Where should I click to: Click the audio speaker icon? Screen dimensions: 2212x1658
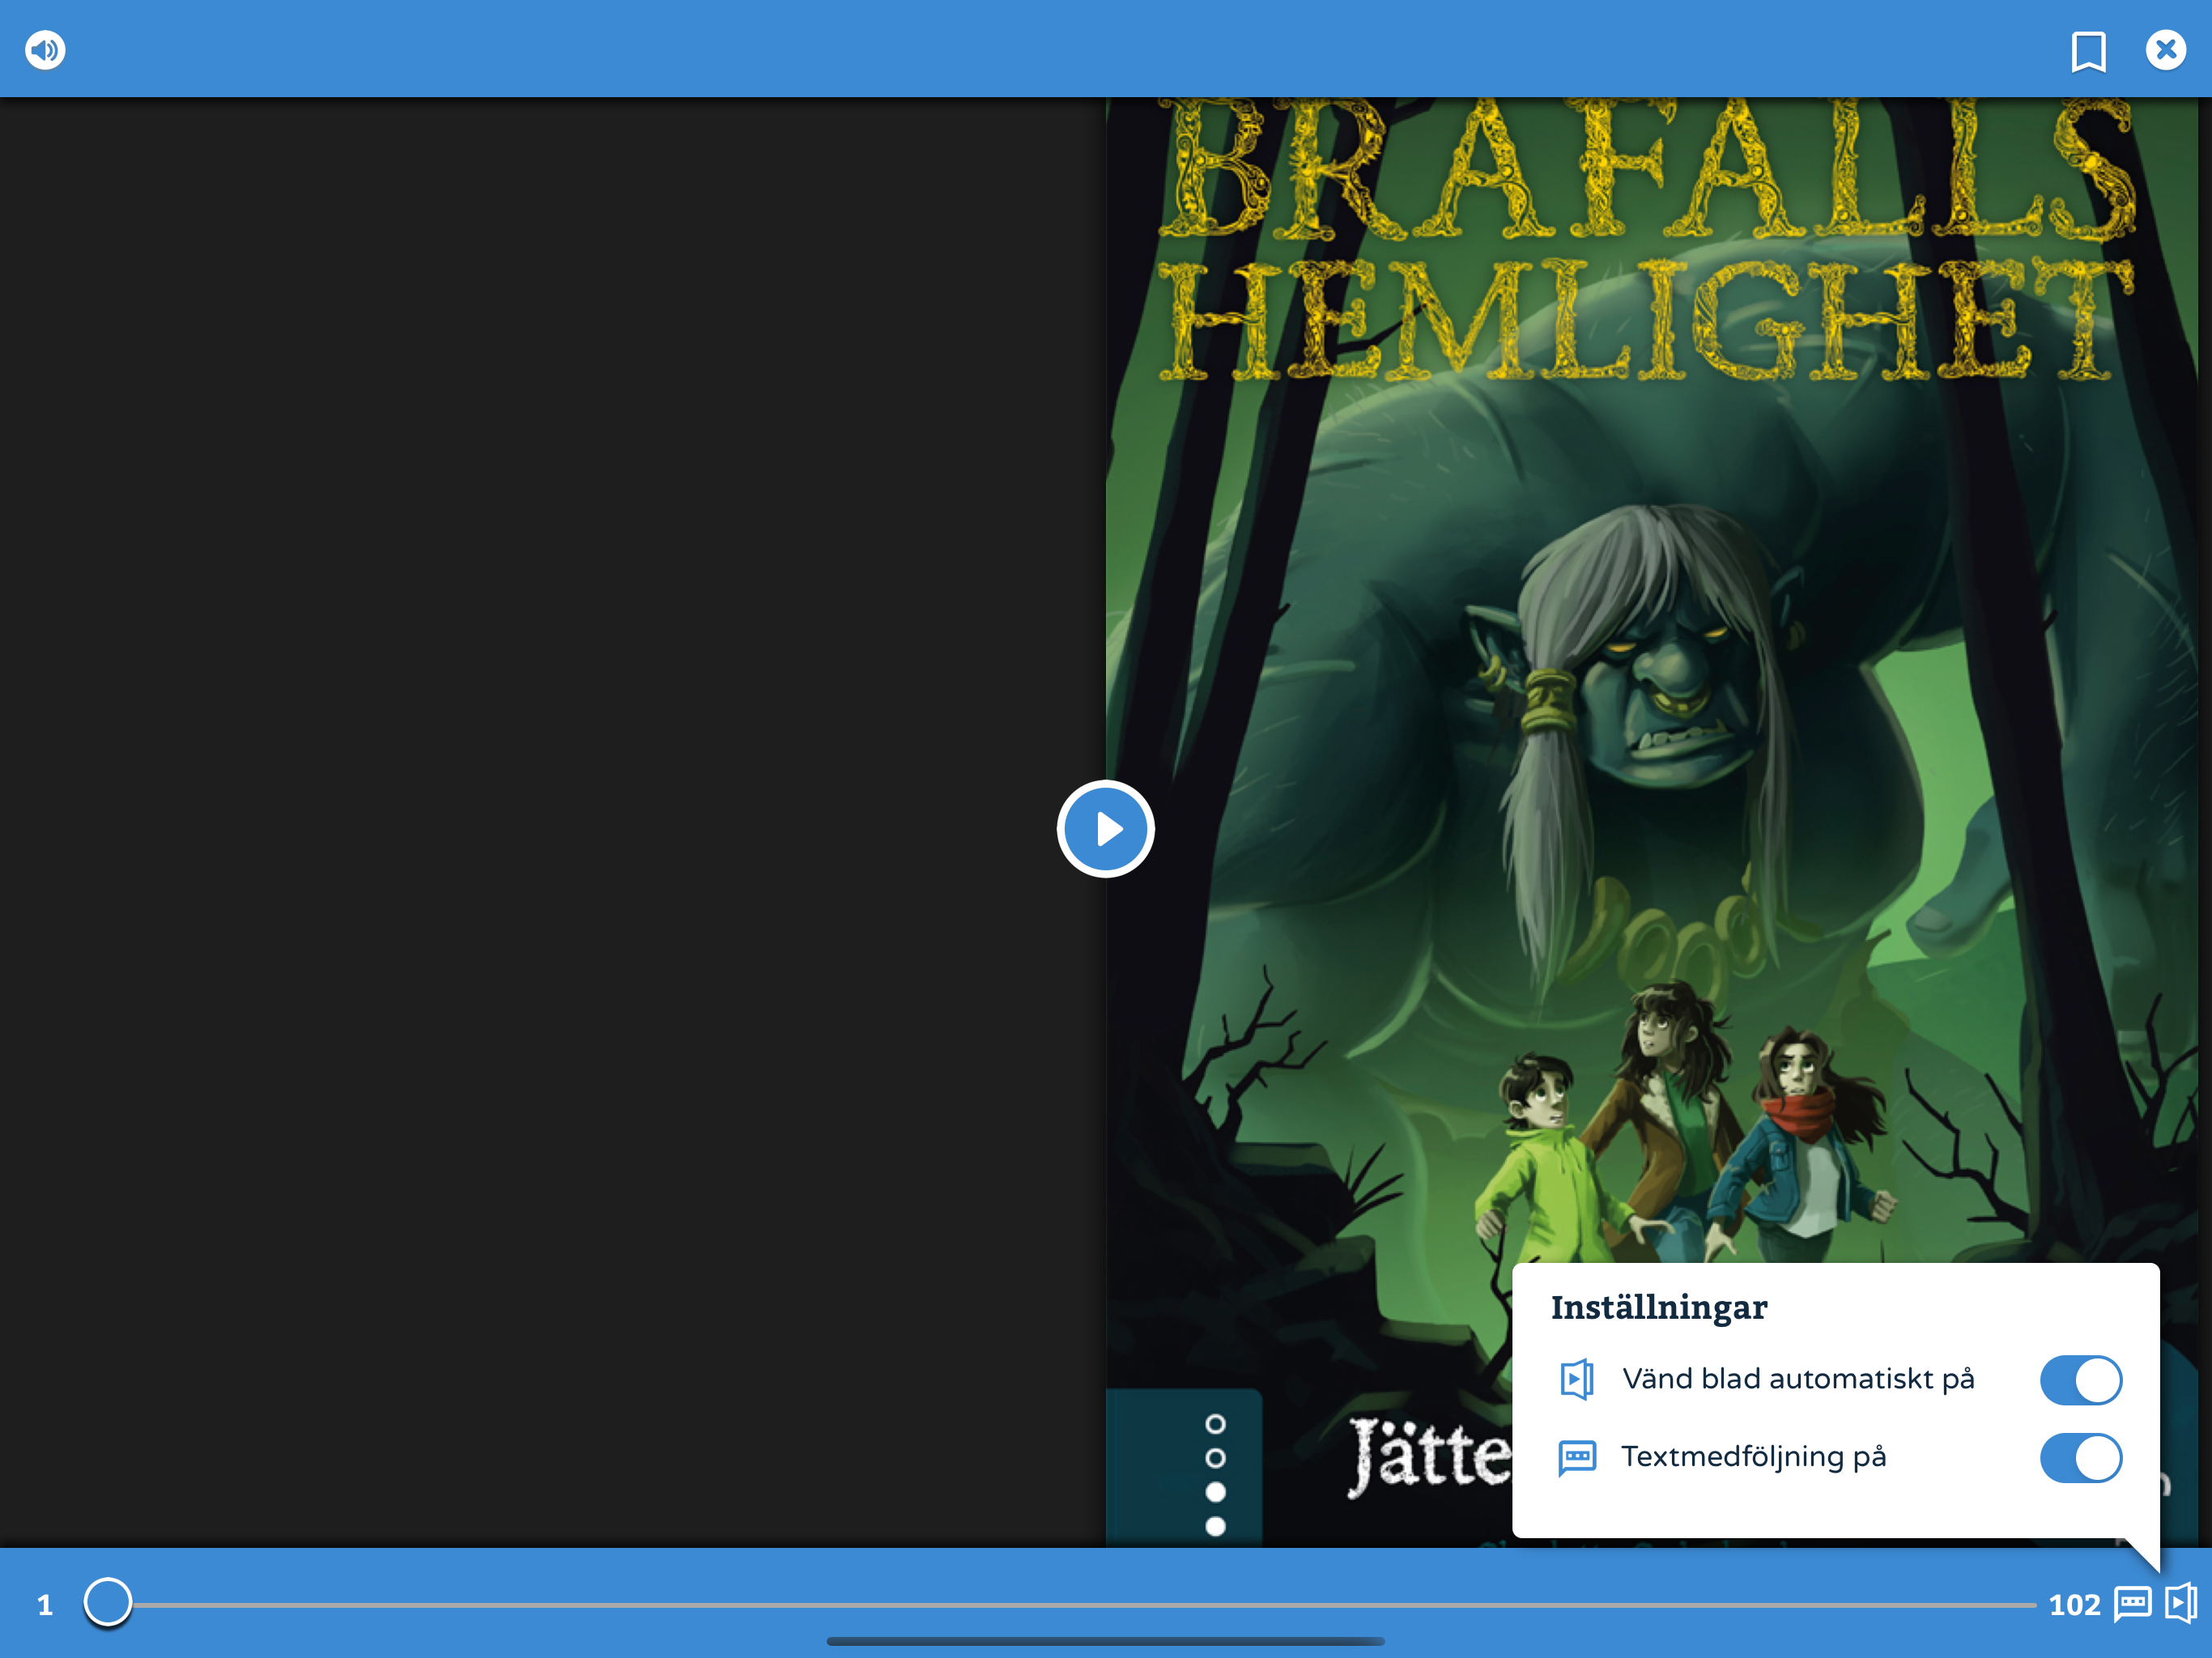point(45,50)
